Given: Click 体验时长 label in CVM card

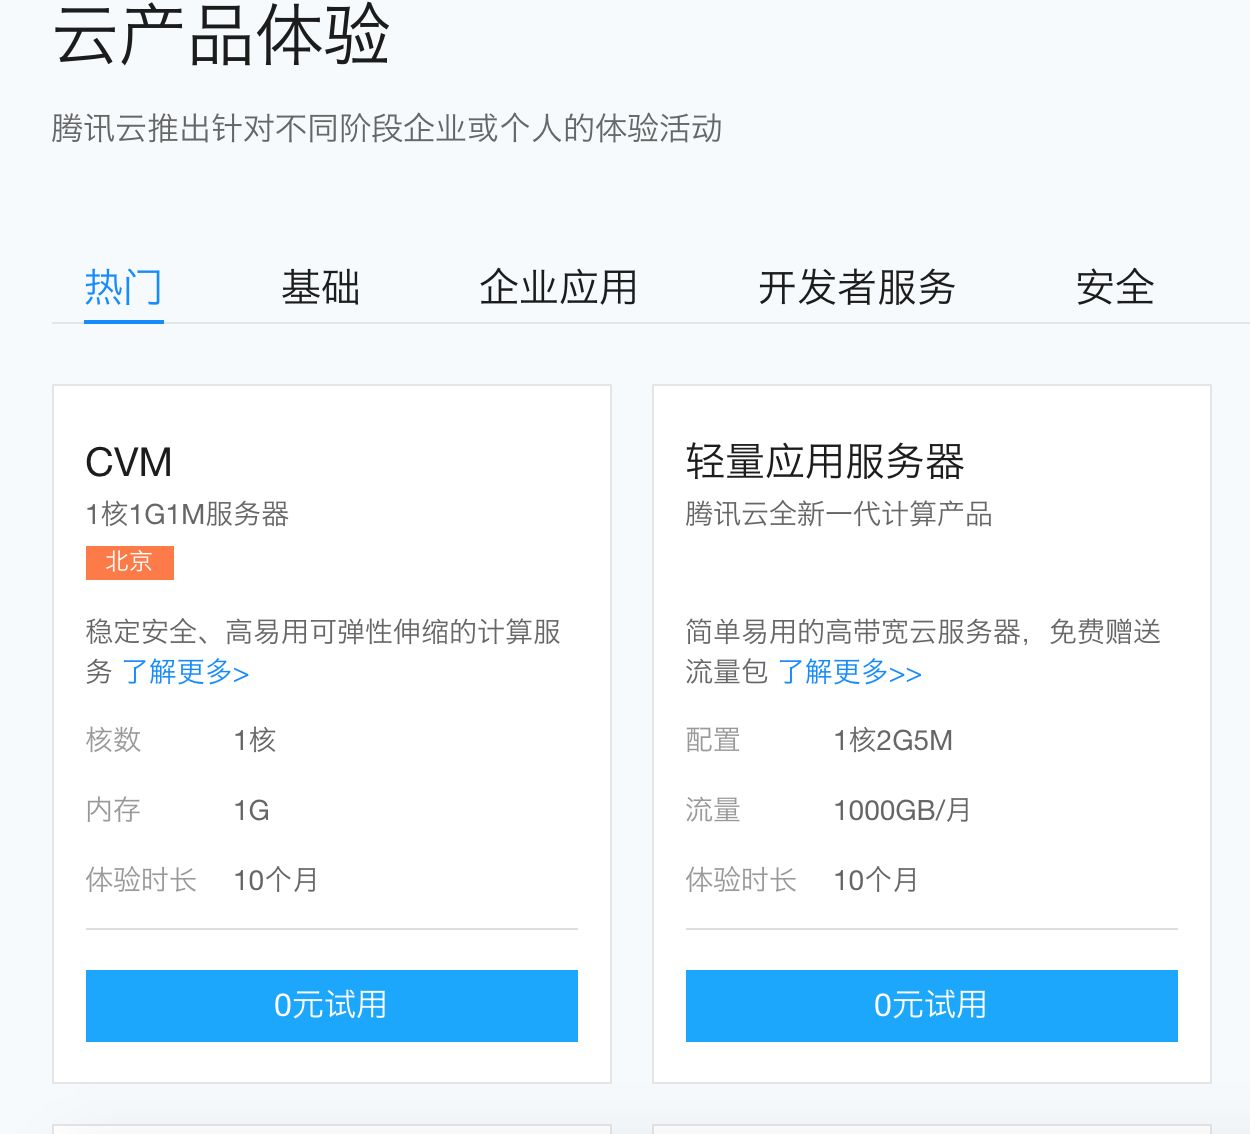Looking at the screenshot, I should 141,880.
